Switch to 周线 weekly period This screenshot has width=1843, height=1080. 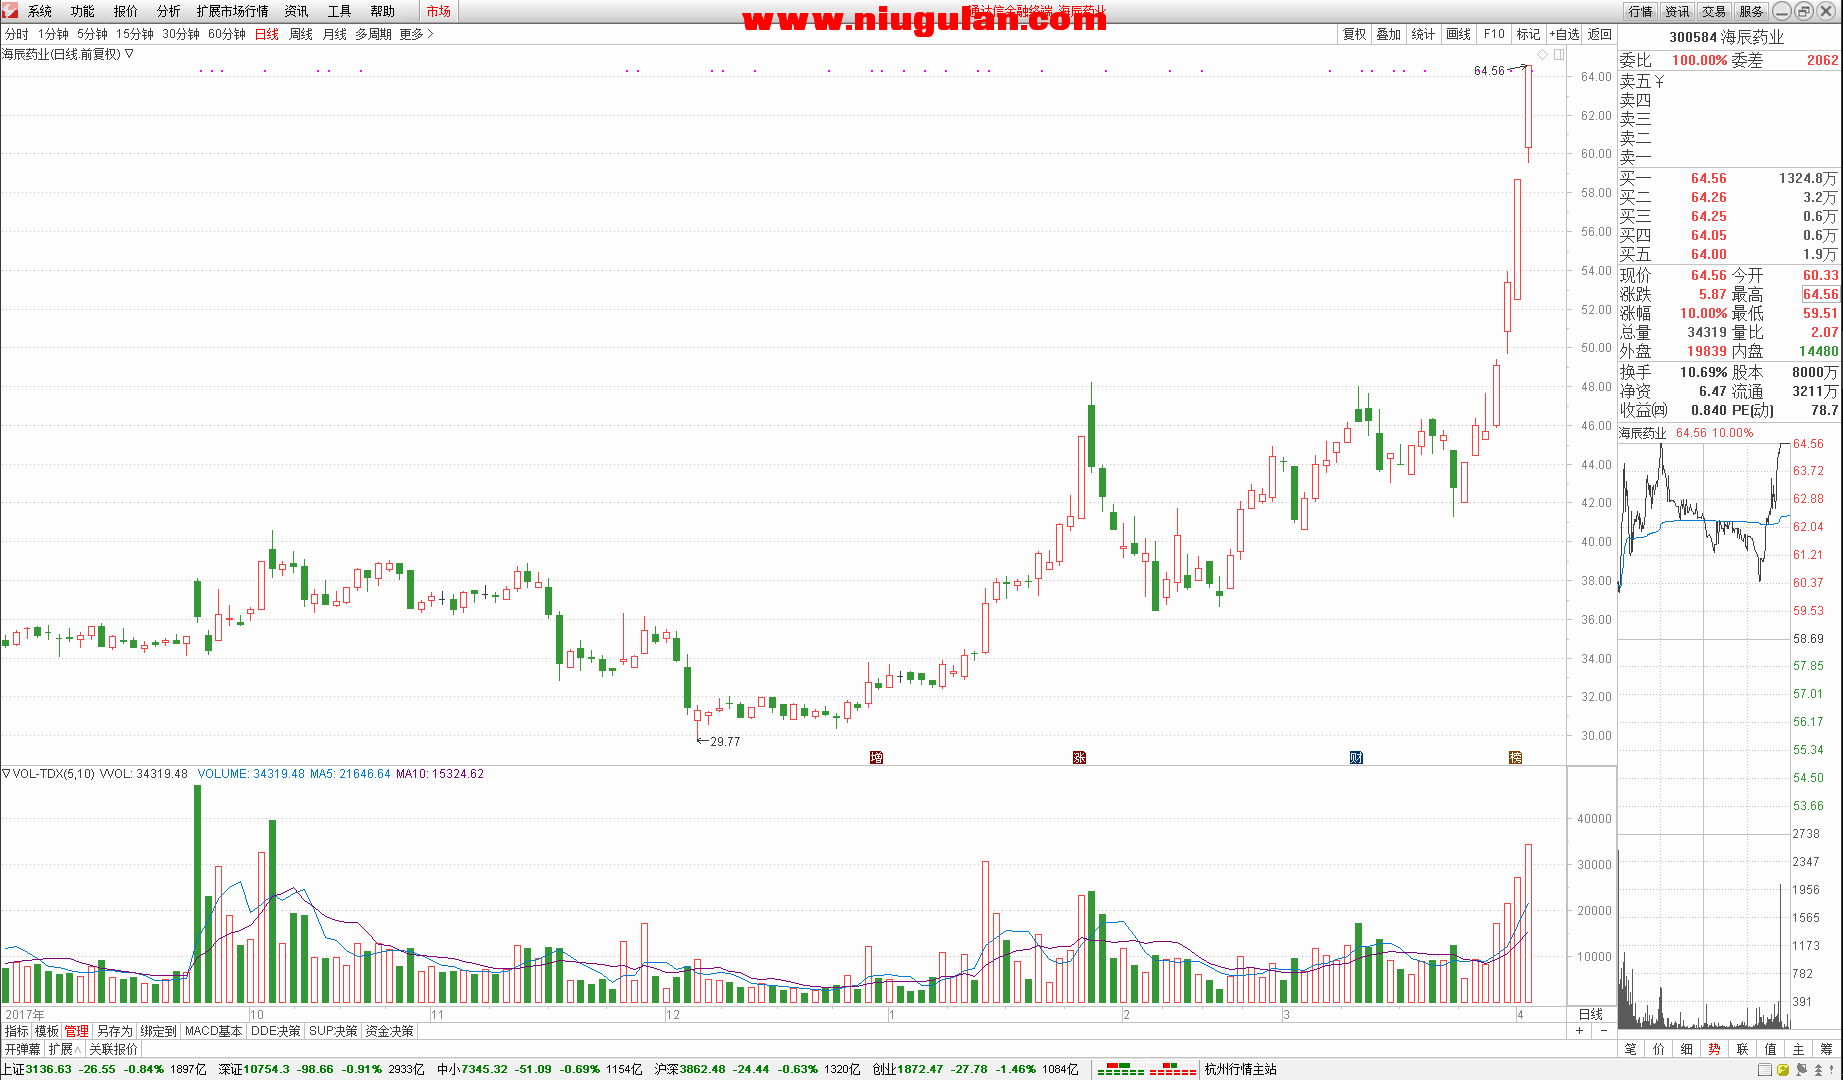(301, 34)
